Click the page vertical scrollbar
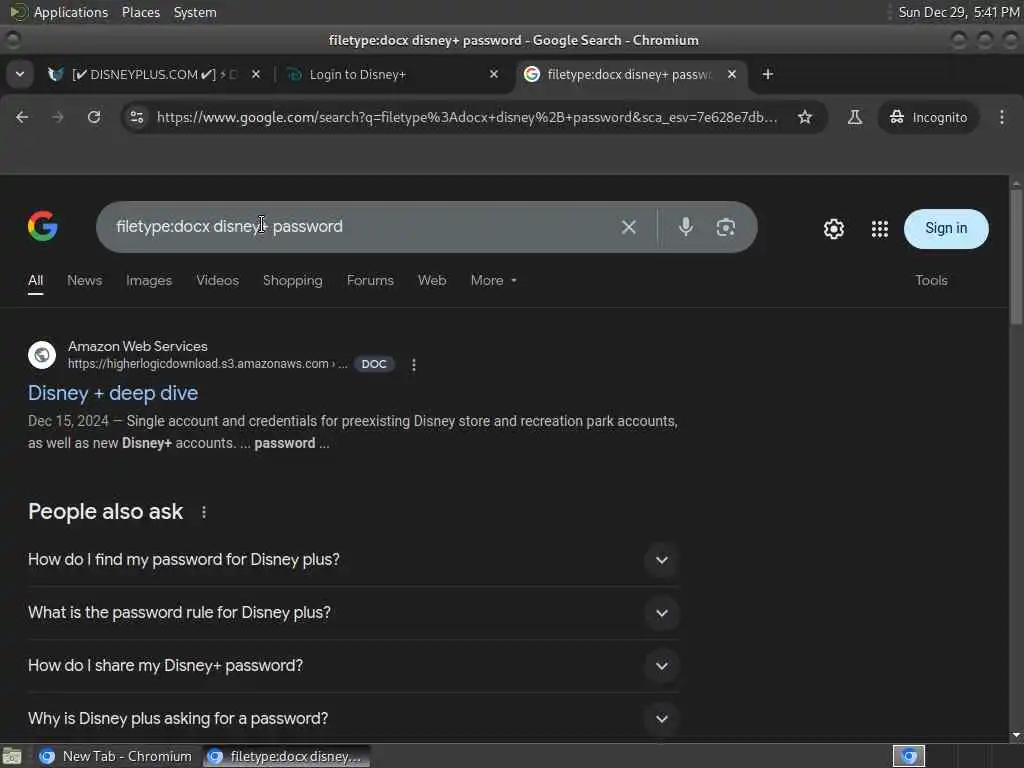1024x768 pixels. coord(1016,256)
